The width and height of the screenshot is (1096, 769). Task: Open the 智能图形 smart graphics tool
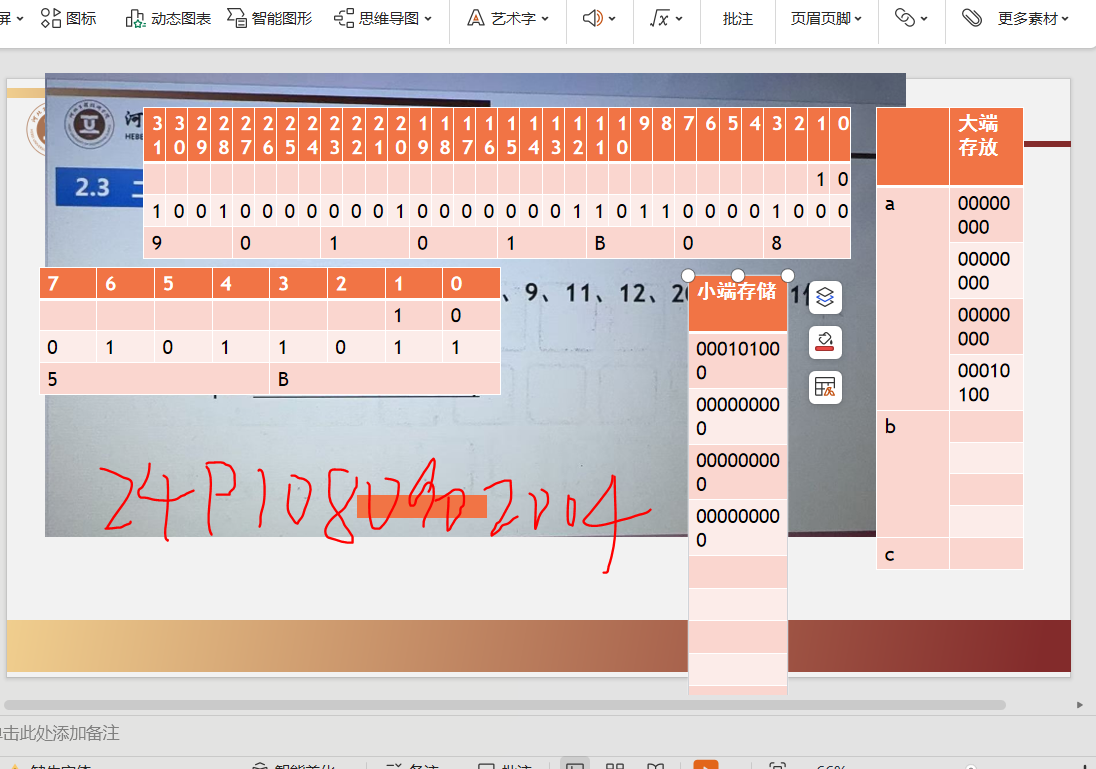tap(270, 18)
